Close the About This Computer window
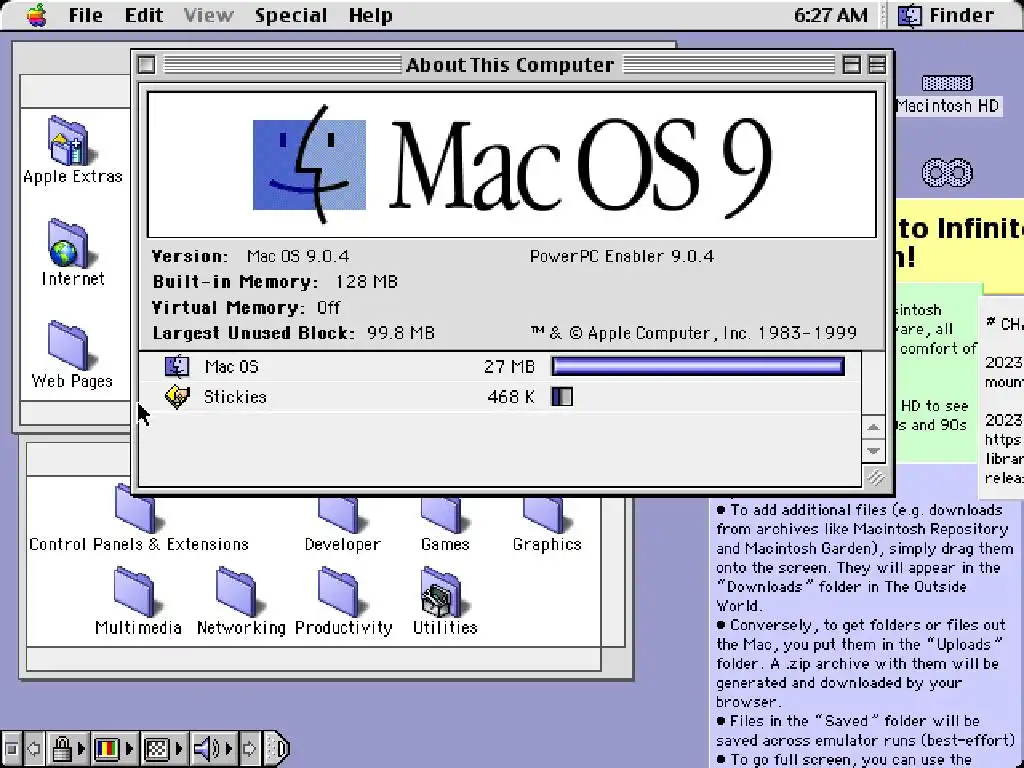 (x=147, y=65)
